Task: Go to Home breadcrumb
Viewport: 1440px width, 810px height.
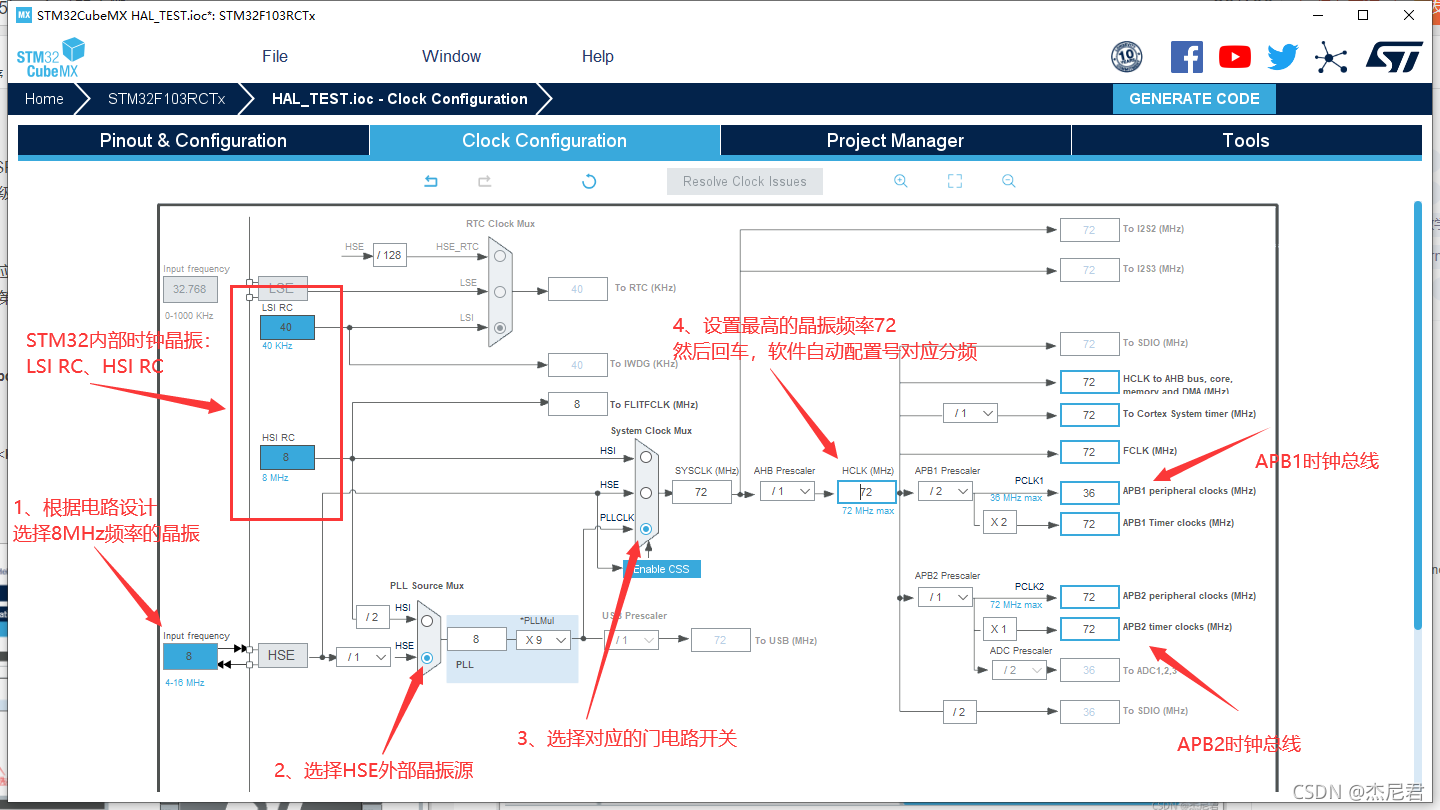Action: coord(44,99)
